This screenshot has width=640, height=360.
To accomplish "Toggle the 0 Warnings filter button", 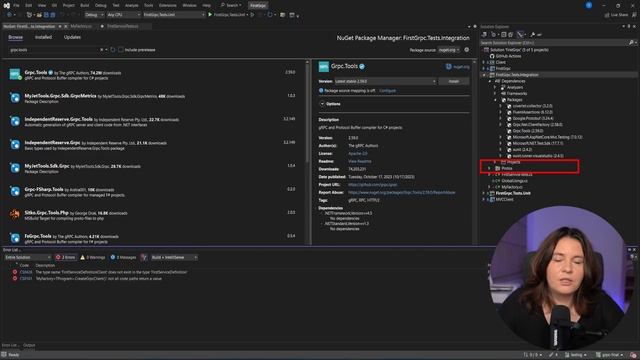I will click(93, 258).
